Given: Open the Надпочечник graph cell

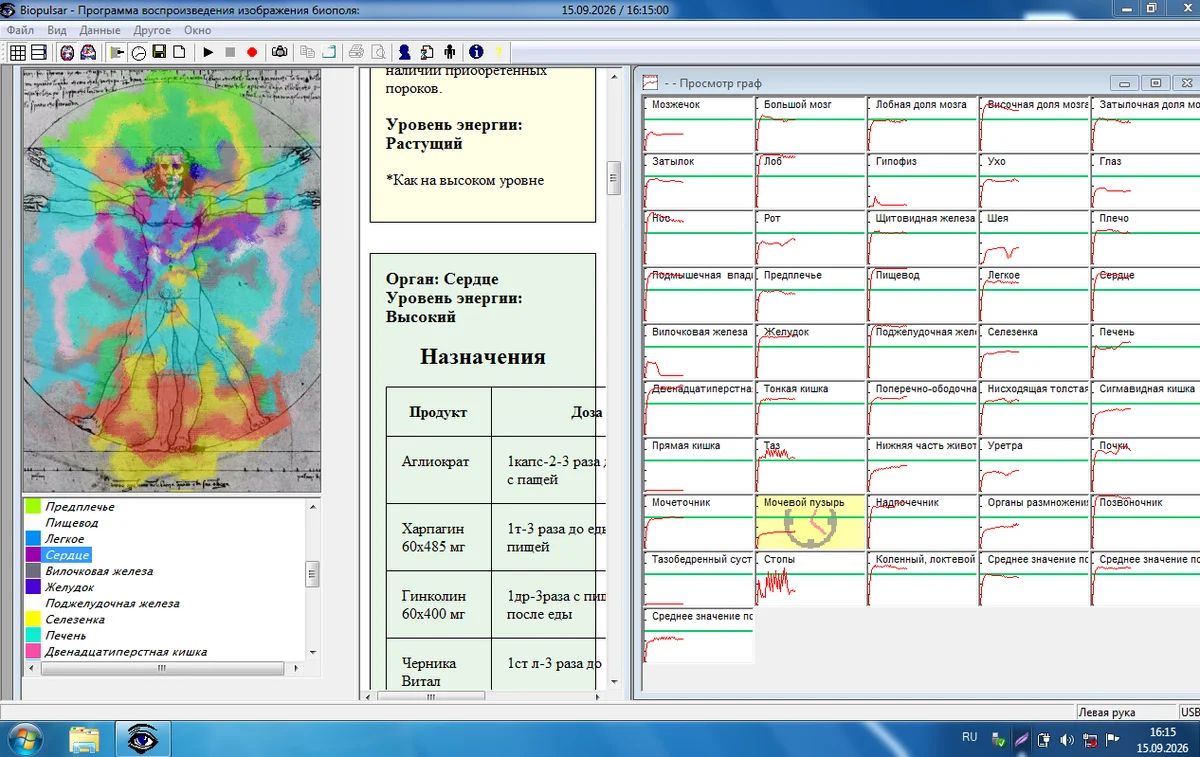Looking at the screenshot, I should coord(922,522).
